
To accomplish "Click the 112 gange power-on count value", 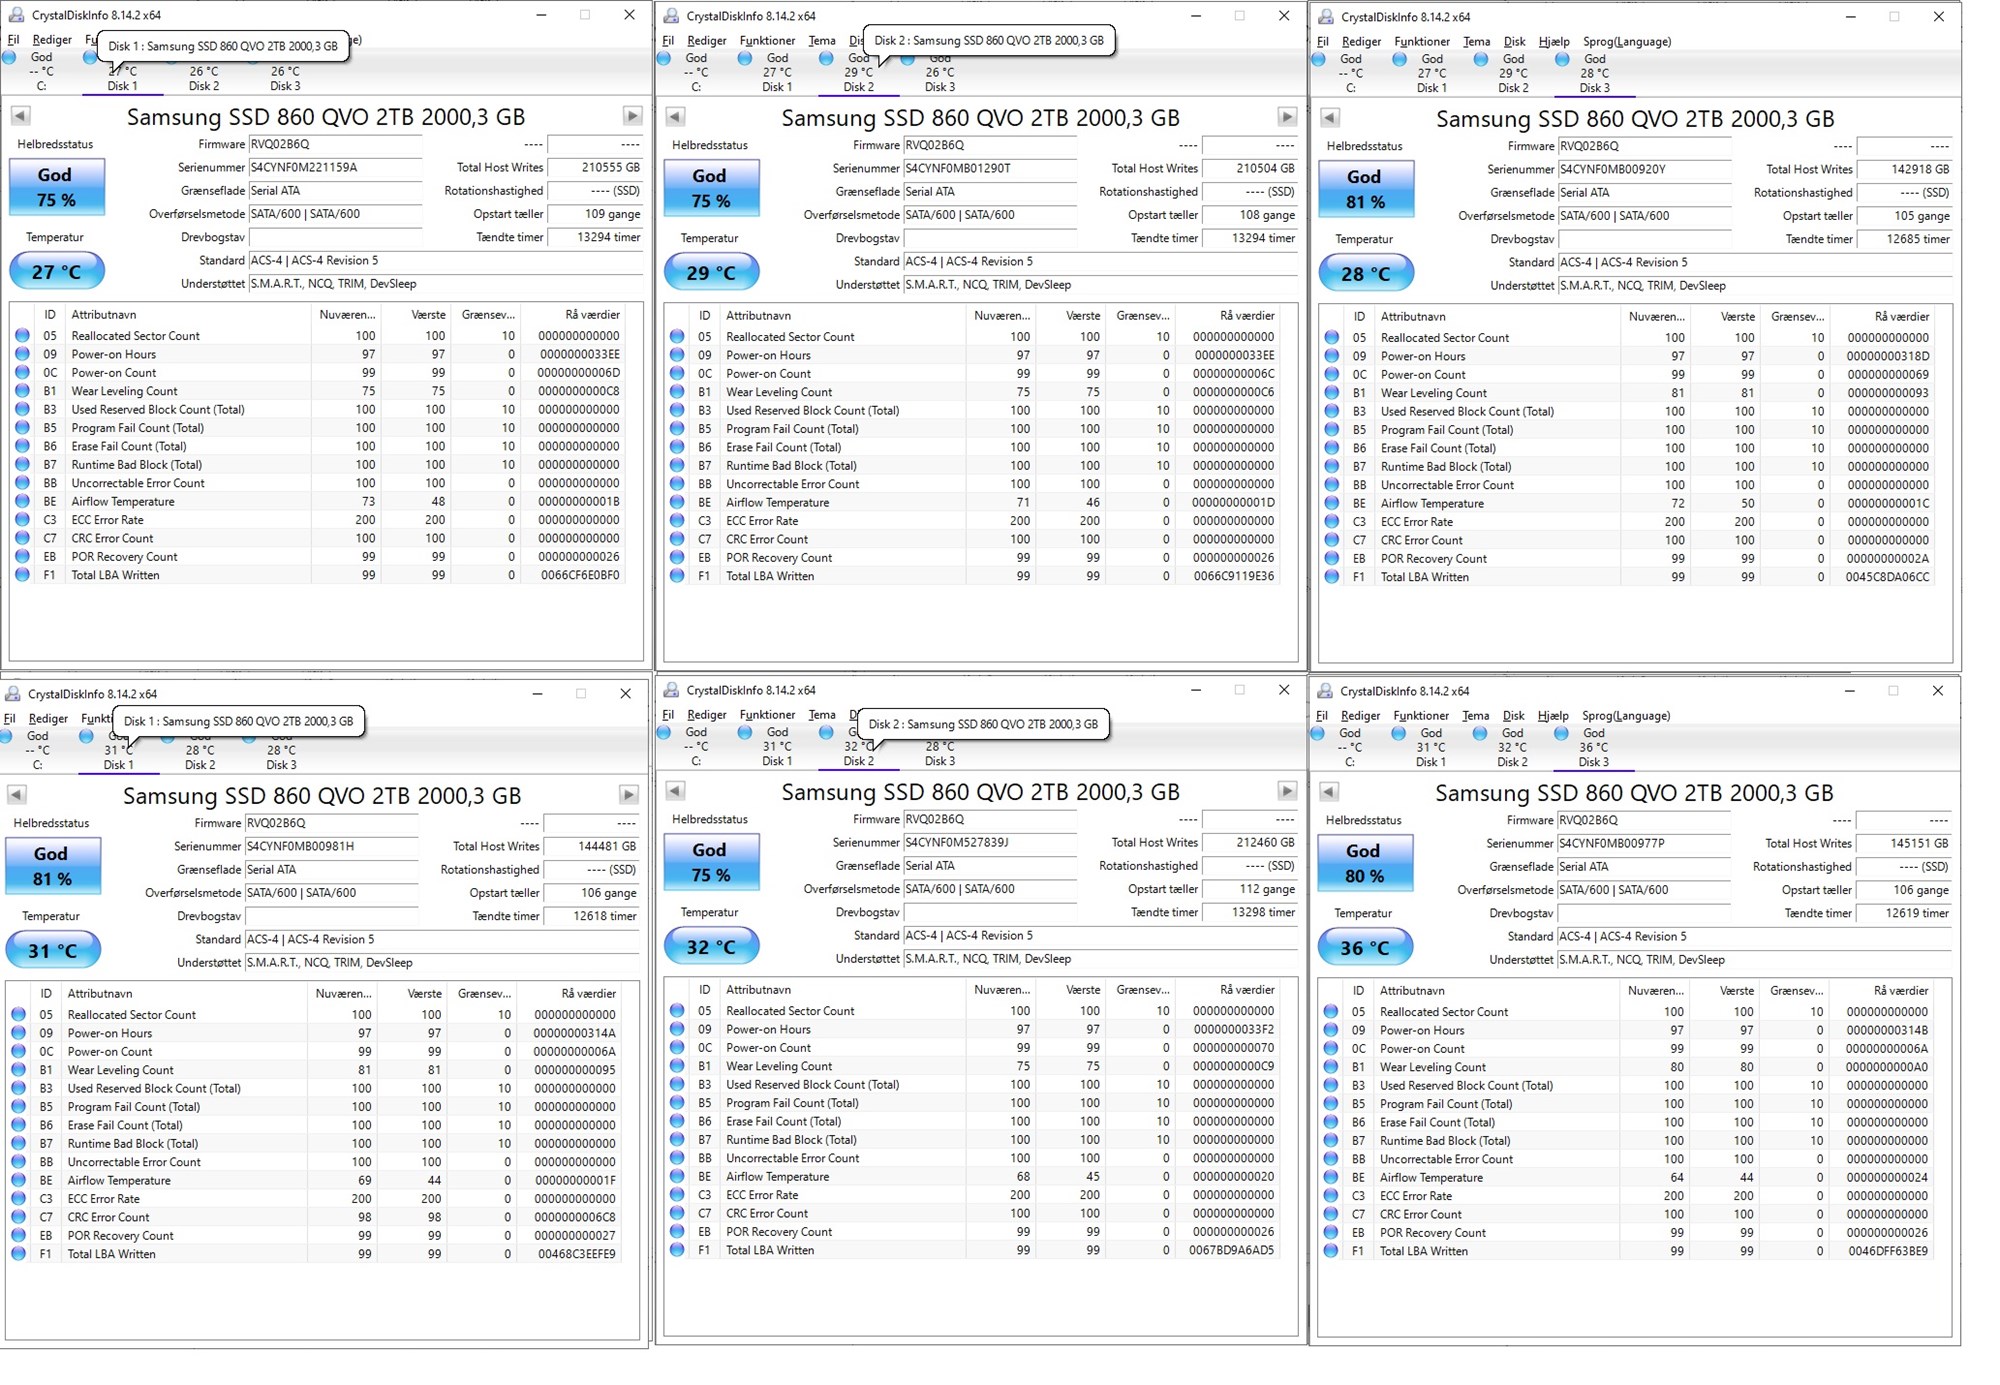I will [1250, 889].
